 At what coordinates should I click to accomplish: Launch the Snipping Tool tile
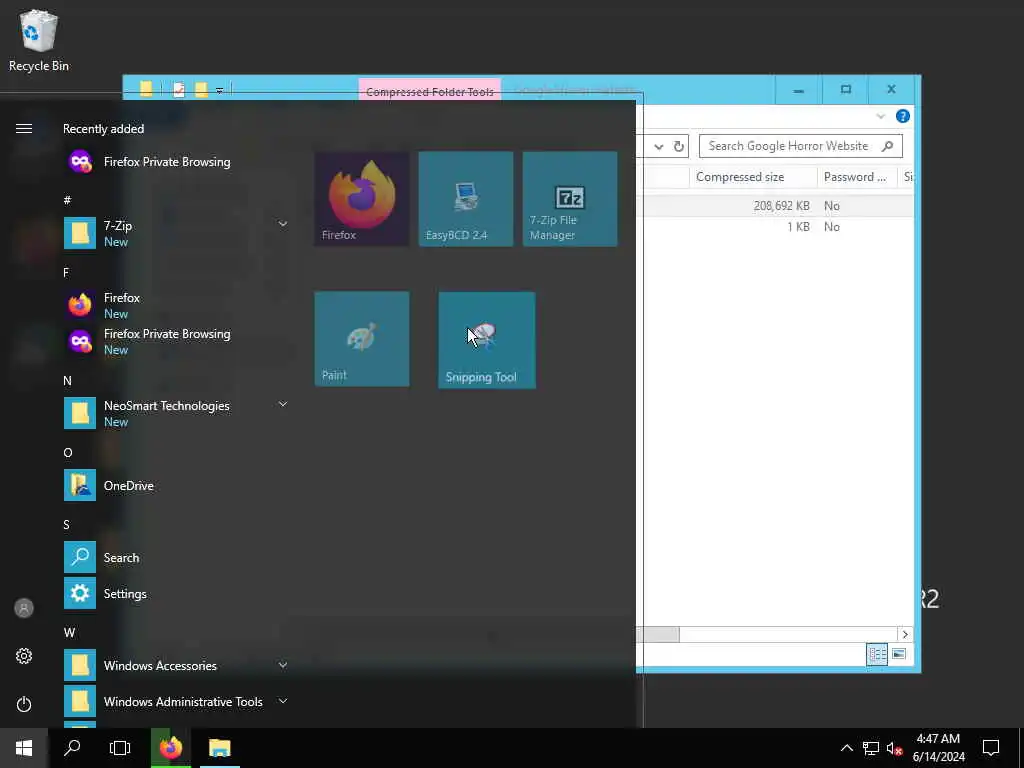click(487, 340)
